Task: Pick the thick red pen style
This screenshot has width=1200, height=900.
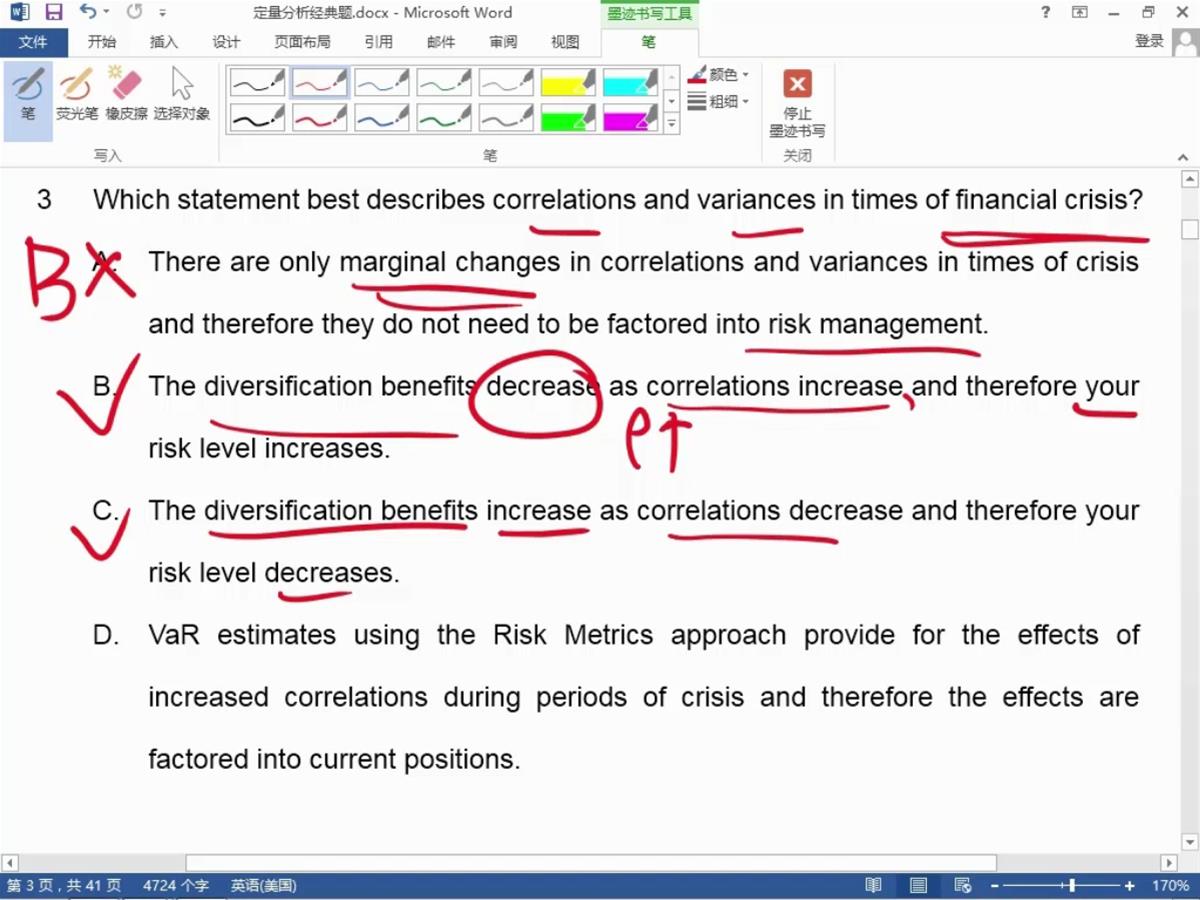Action: (320, 118)
